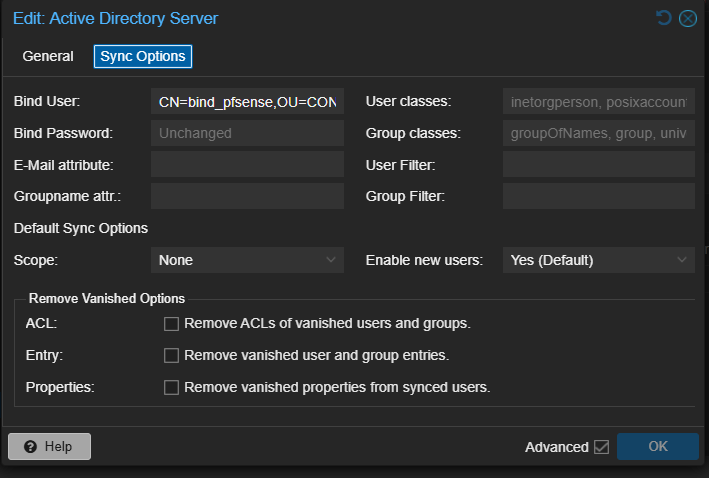This screenshot has width=709, height=478.
Task: Uncheck the Advanced checkbox
Action: 601,447
